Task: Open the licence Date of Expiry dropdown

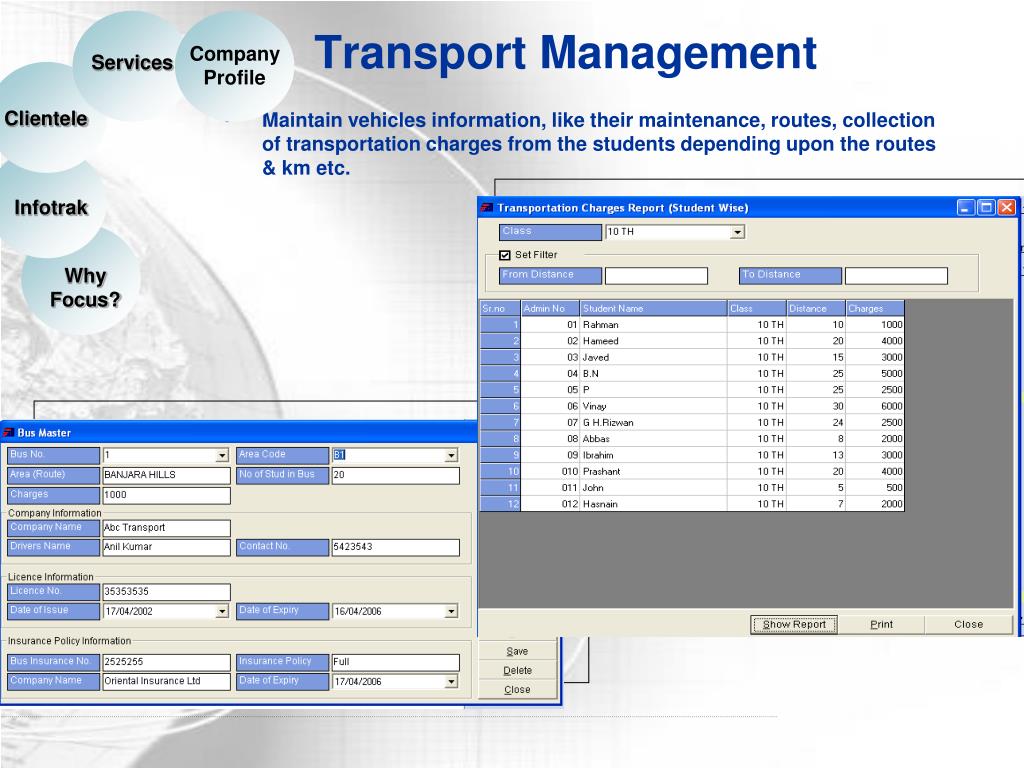Action: [x=451, y=611]
